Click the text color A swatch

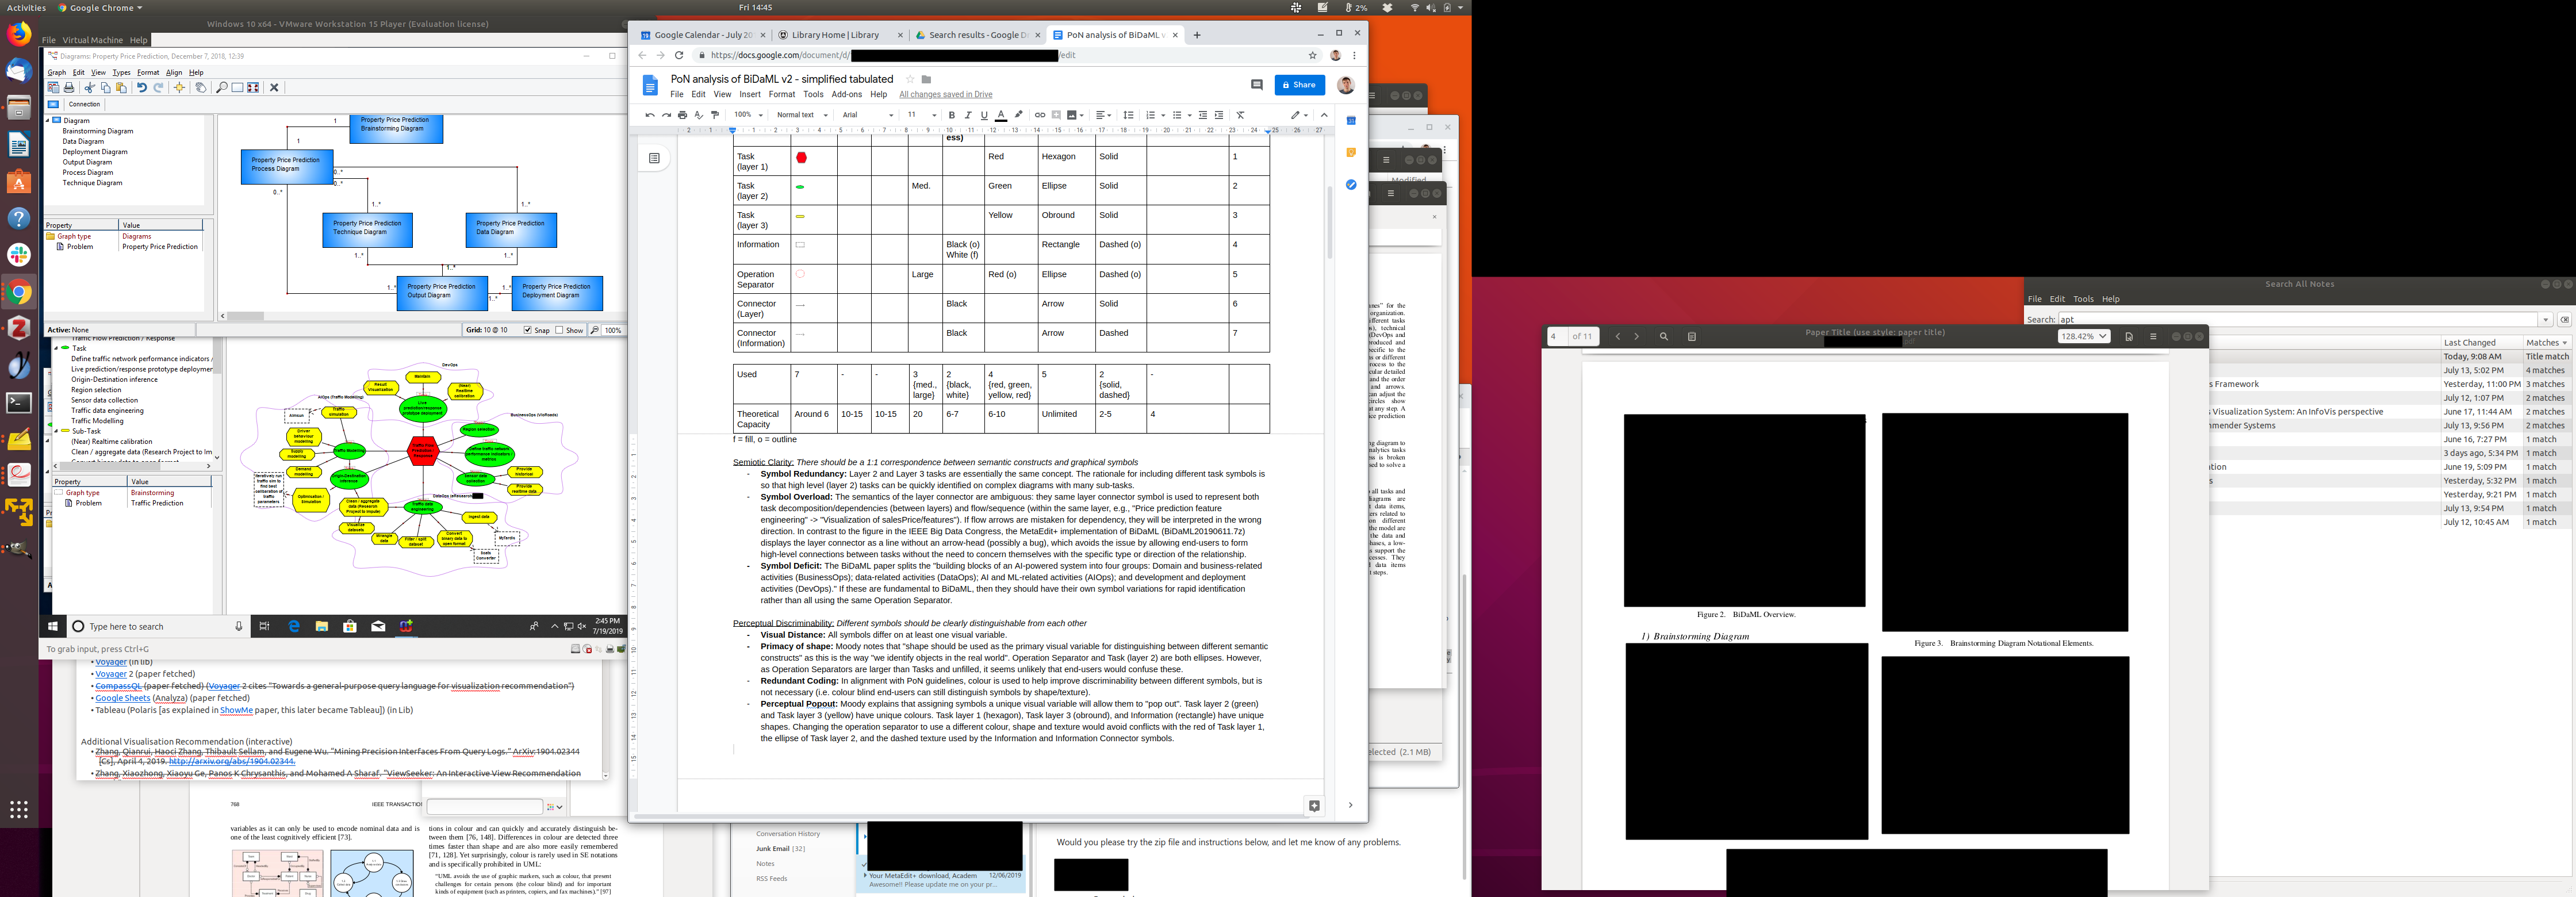(x=1001, y=115)
